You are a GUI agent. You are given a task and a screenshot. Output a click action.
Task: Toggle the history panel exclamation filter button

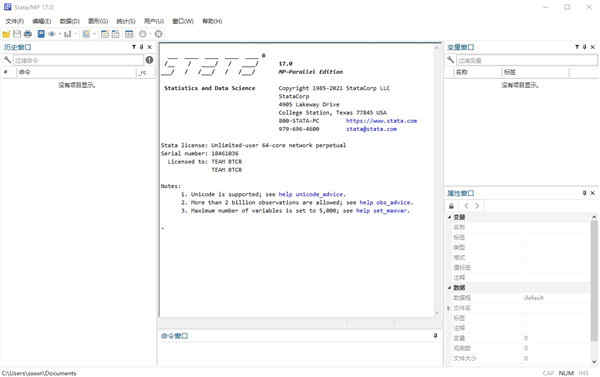pos(149,60)
